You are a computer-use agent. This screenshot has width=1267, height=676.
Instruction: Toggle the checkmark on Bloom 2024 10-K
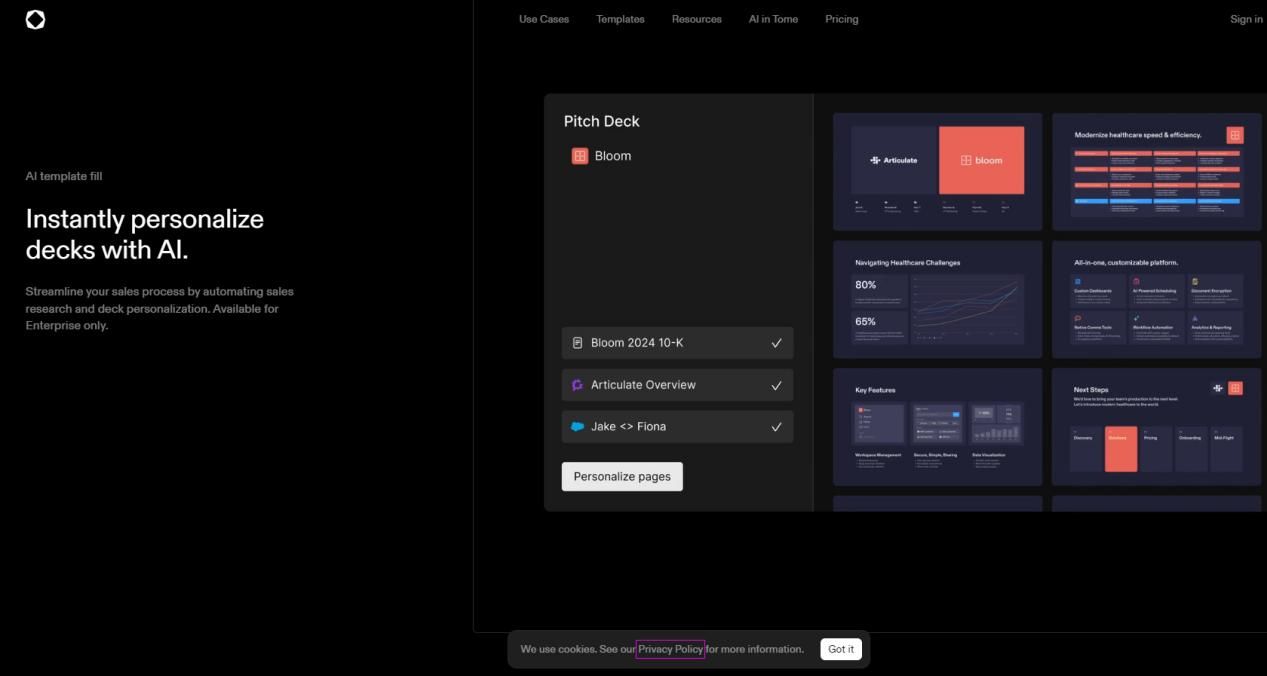tap(776, 343)
